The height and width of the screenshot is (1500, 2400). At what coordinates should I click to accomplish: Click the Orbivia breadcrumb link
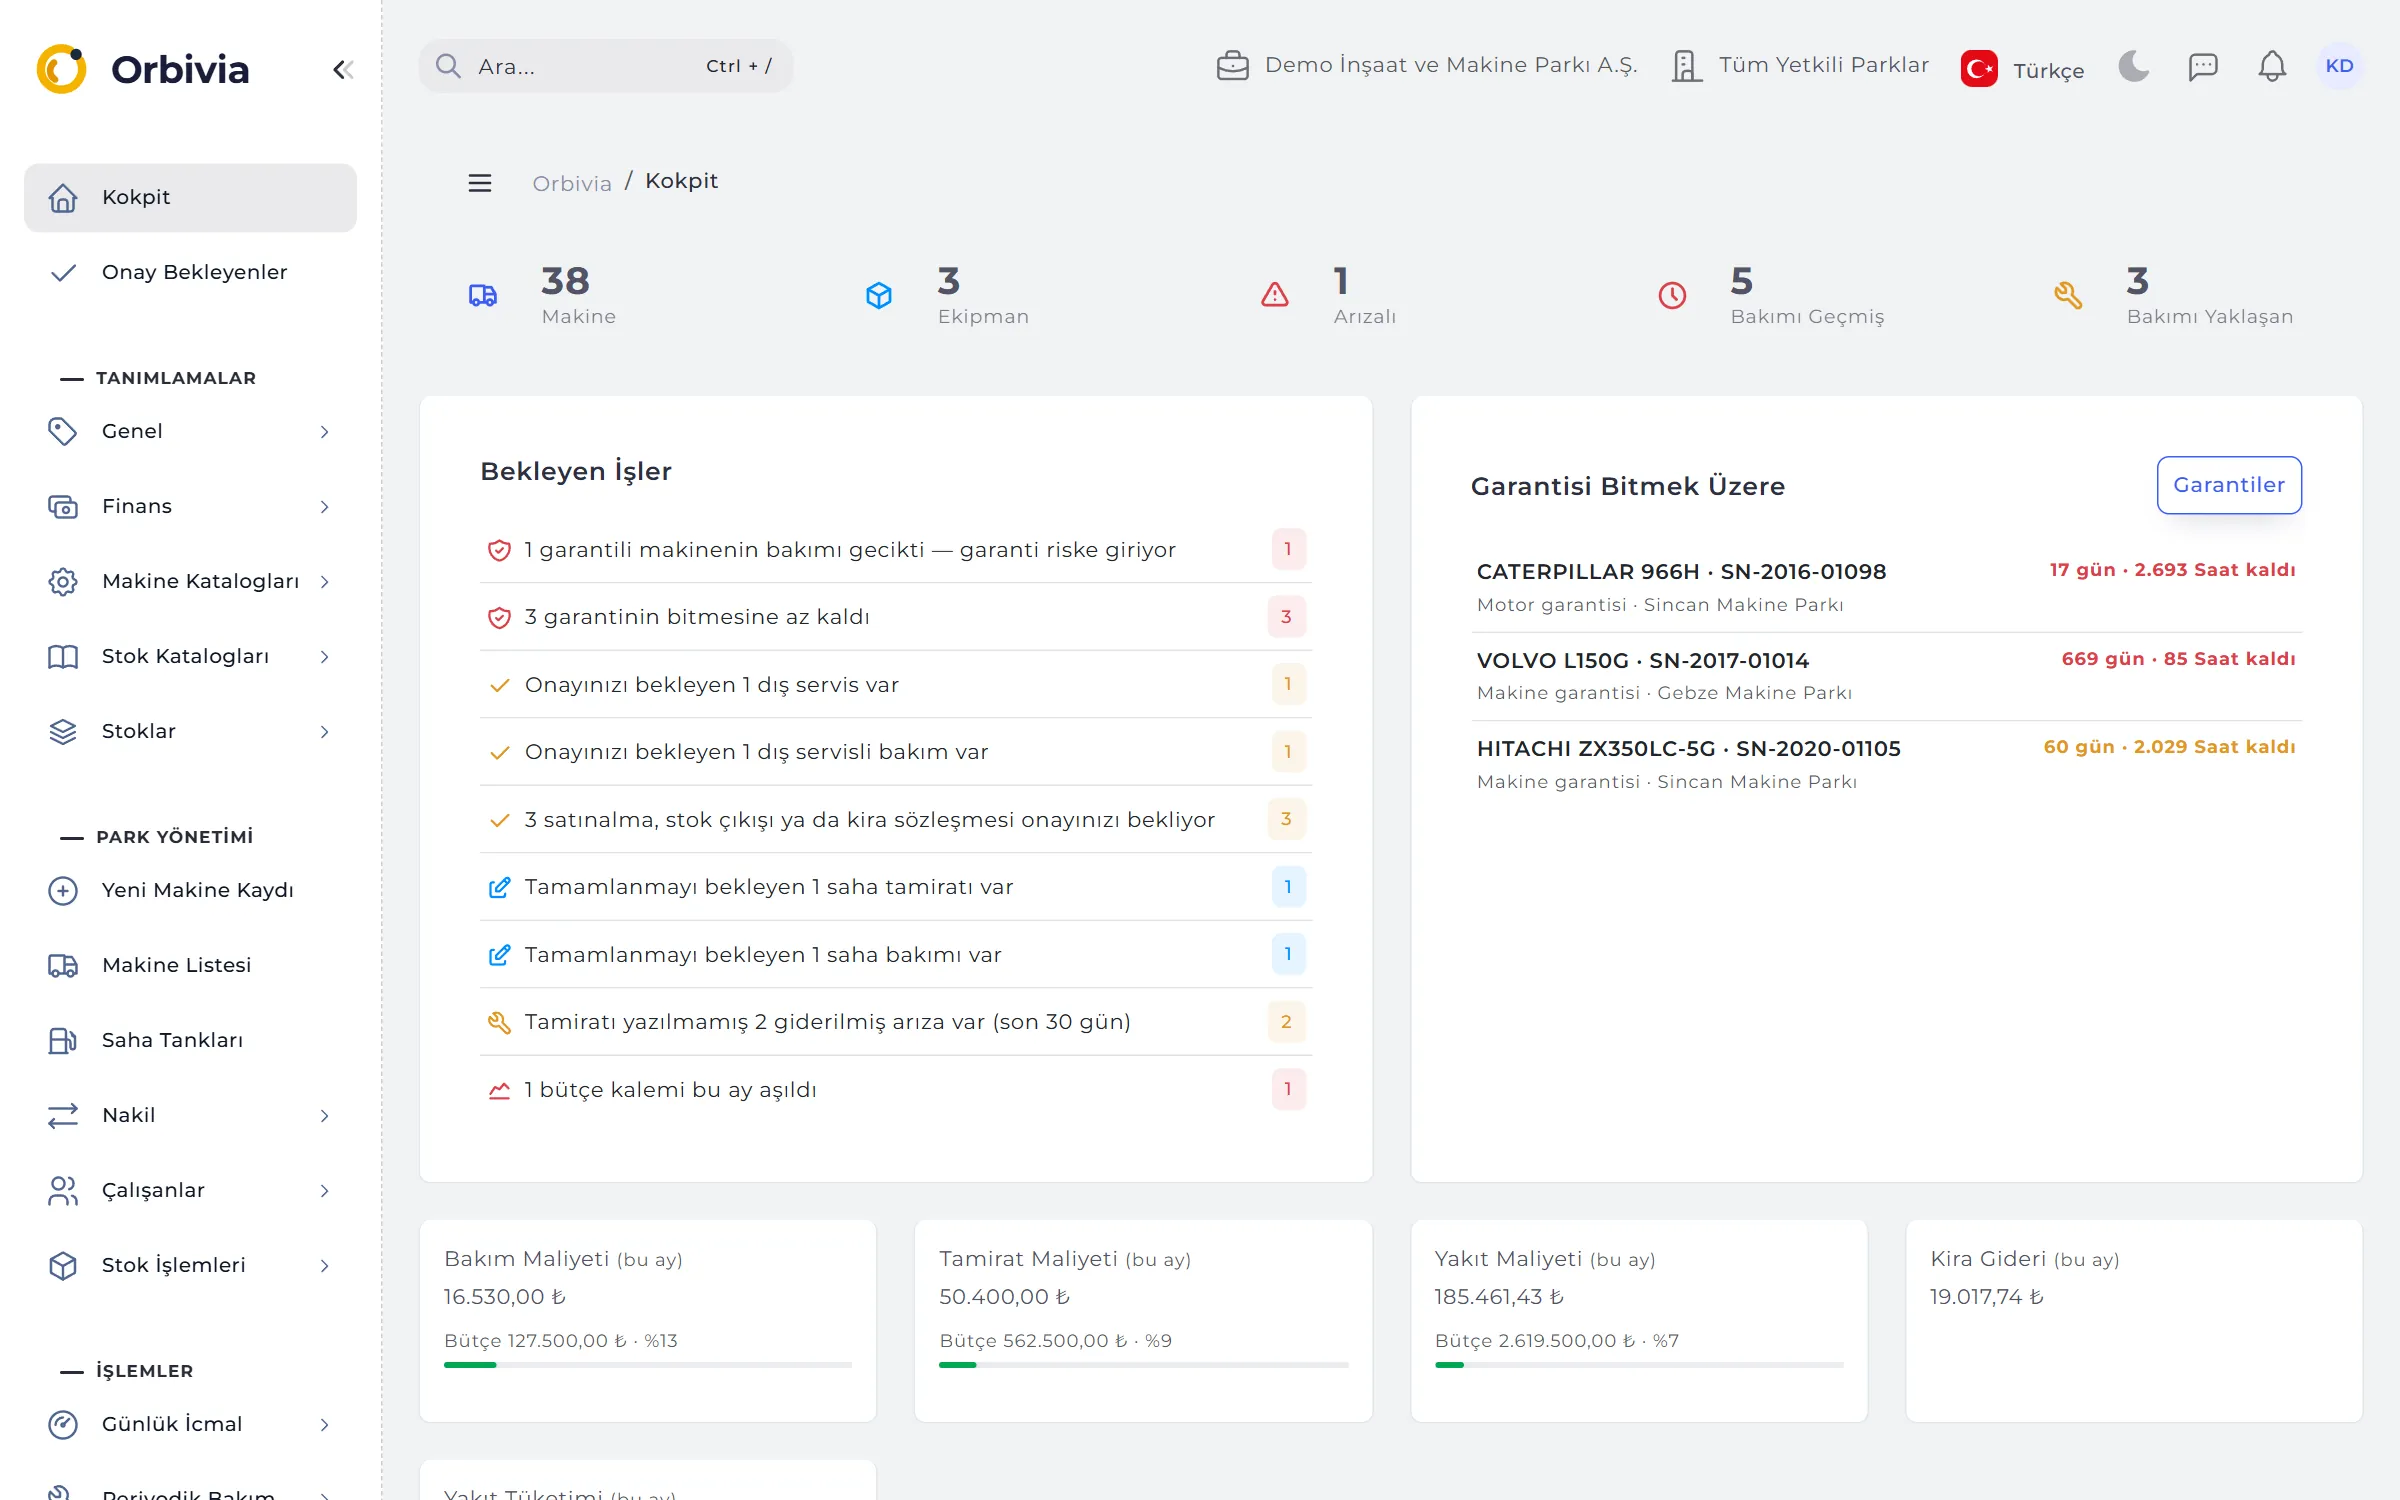coord(571,183)
